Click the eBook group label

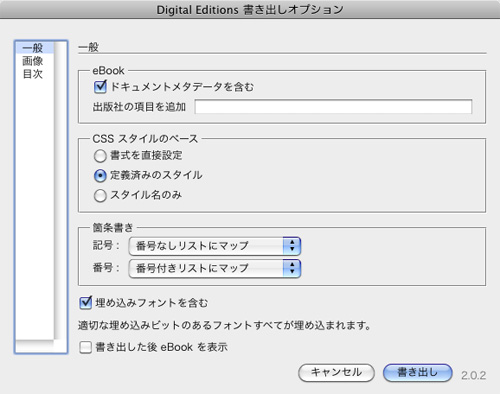(x=108, y=71)
